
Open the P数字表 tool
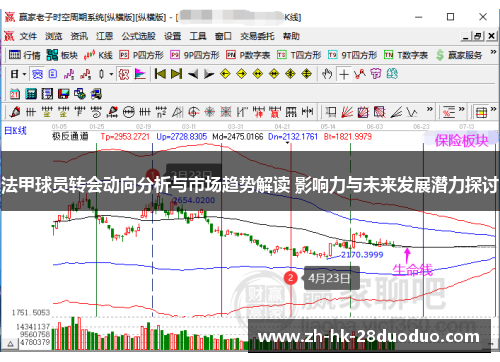(248, 55)
